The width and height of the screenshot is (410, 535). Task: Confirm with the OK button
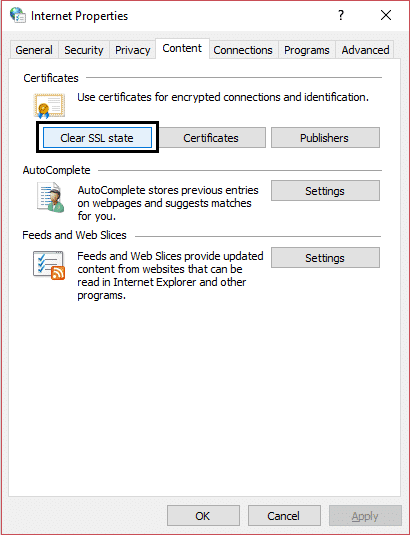(x=203, y=516)
